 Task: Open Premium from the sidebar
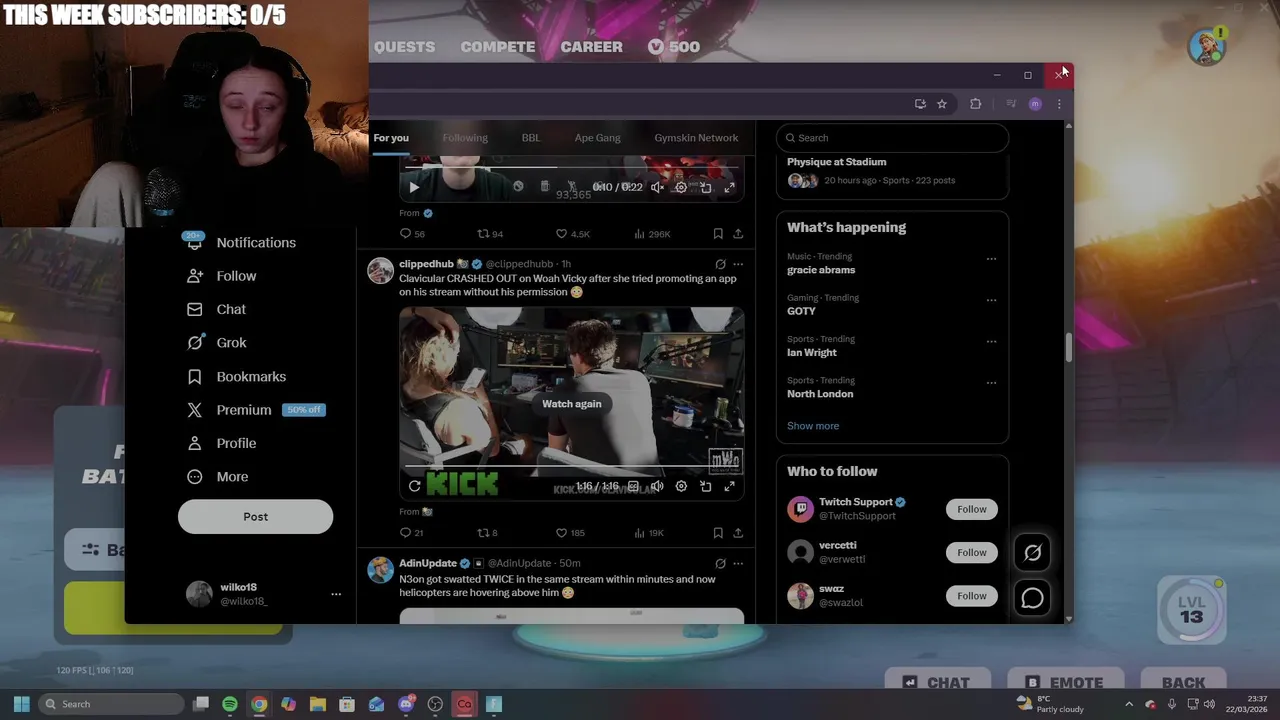pyautogui.click(x=255, y=410)
